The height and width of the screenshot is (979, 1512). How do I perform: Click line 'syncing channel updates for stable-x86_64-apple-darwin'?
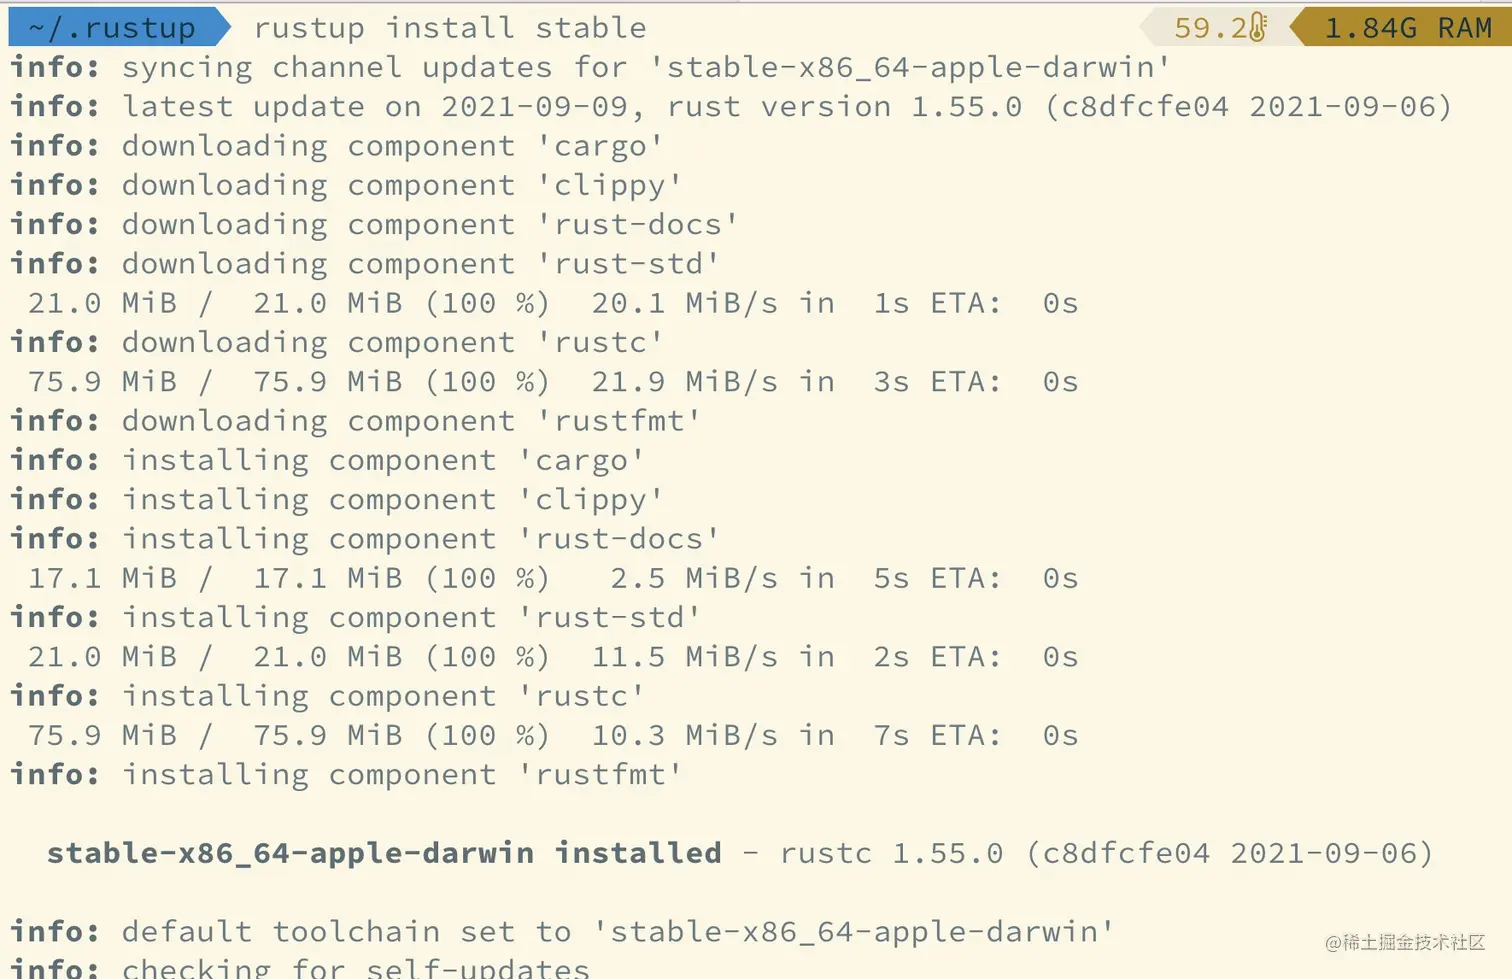(x=590, y=67)
